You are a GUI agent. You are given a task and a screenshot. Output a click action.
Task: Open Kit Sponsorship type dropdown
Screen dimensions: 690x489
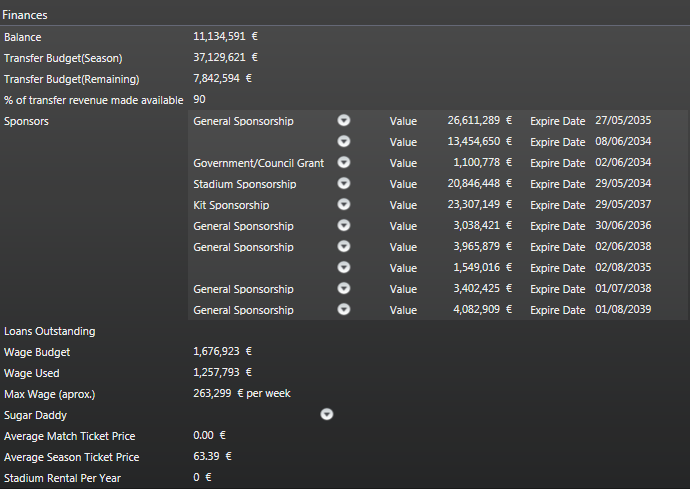click(344, 204)
